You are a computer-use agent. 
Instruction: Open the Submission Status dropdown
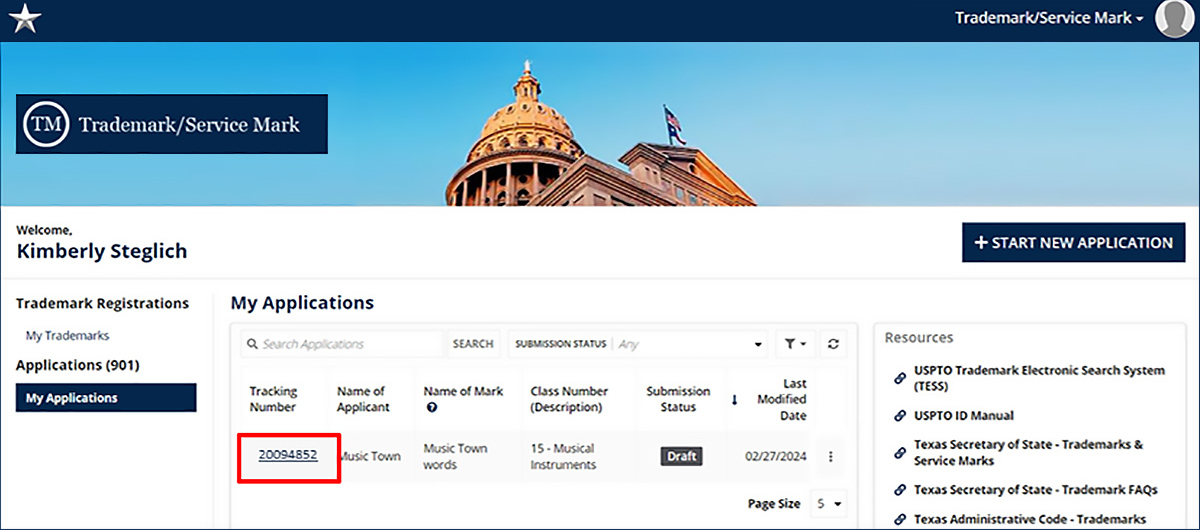688,344
